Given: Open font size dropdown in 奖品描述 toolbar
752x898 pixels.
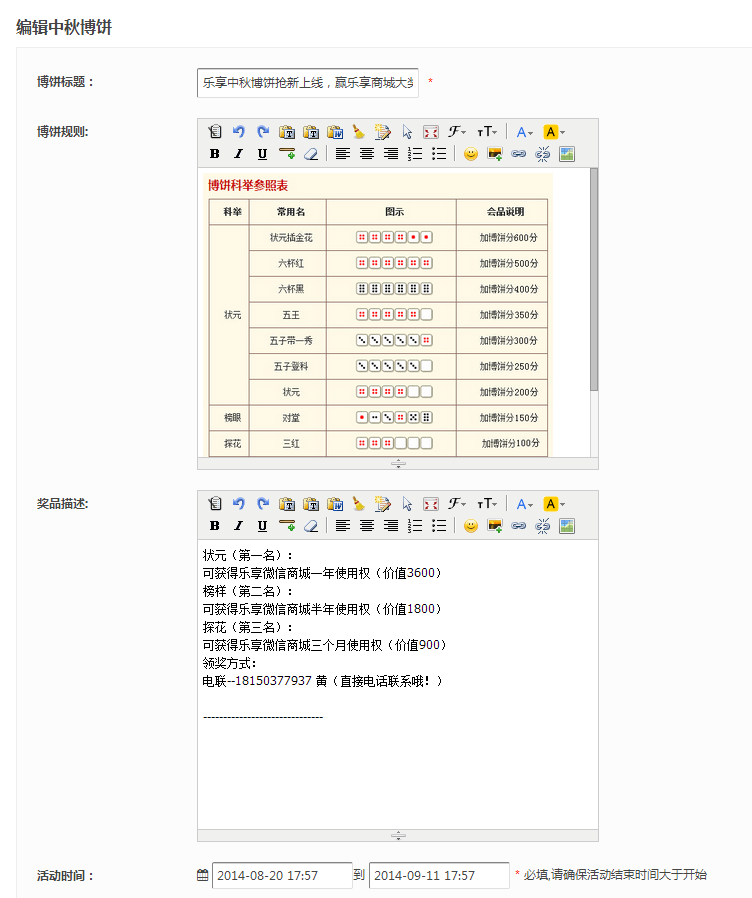Looking at the screenshot, I should [486, 504].
